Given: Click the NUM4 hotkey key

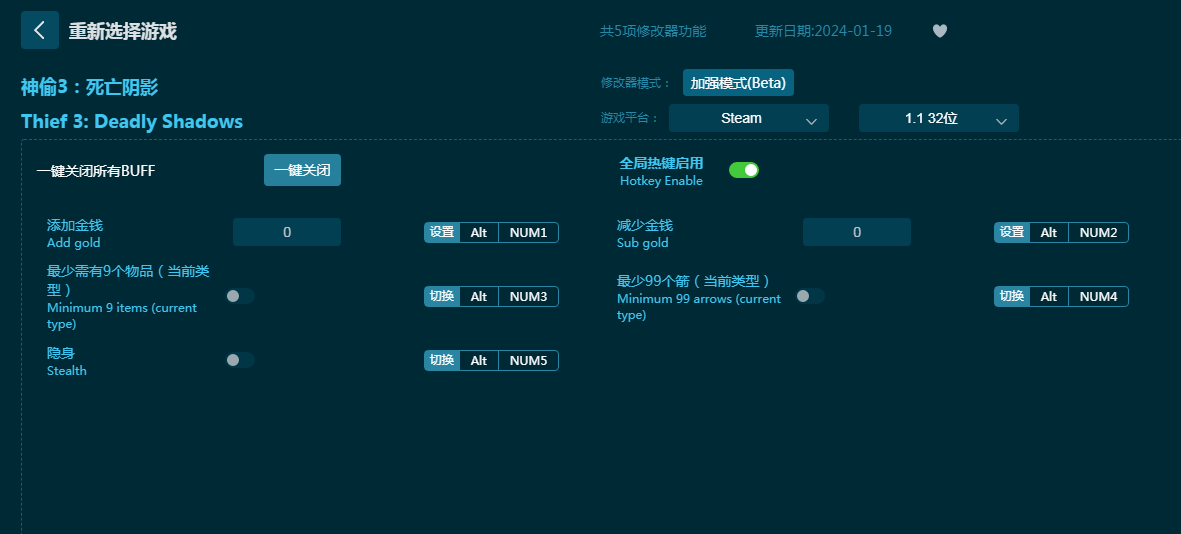Looking at the screenshot, I should (1098, 296).
